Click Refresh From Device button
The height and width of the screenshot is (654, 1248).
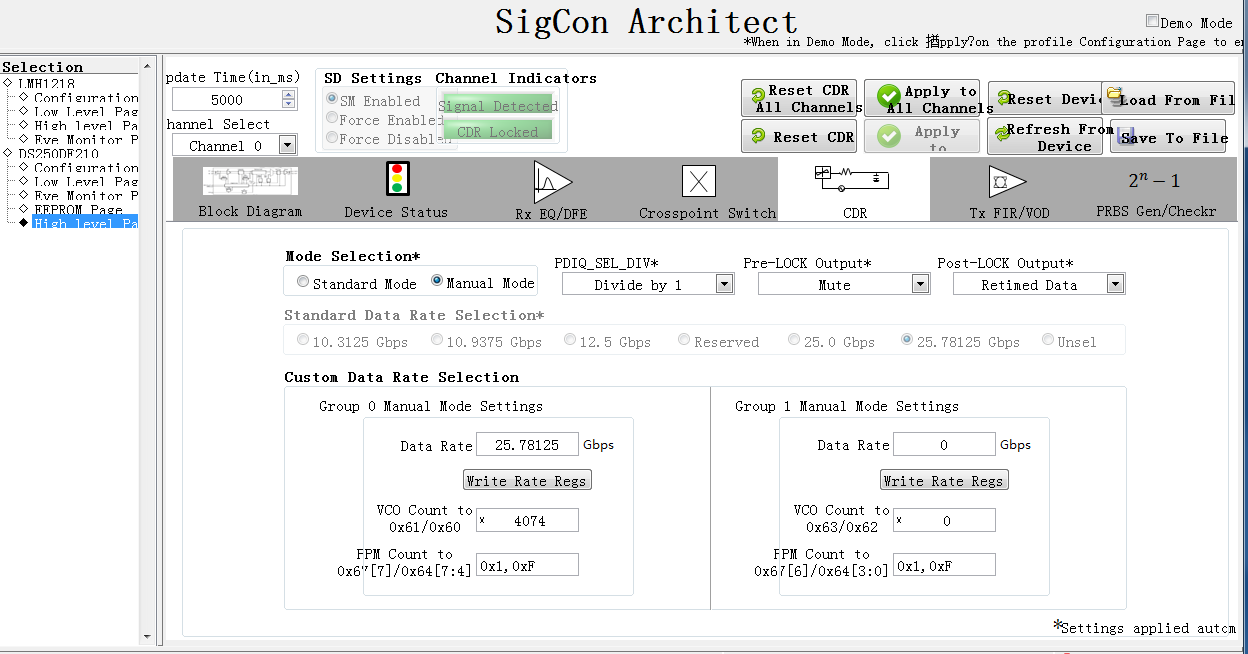(1044, 137)
